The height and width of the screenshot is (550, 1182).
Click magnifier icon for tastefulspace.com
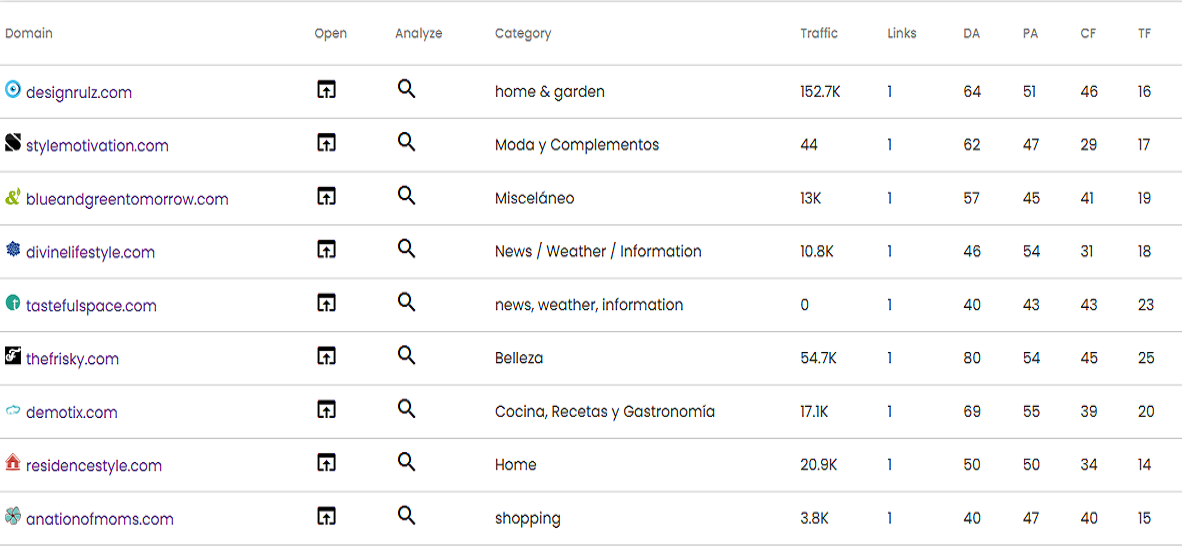coord(406,302)
